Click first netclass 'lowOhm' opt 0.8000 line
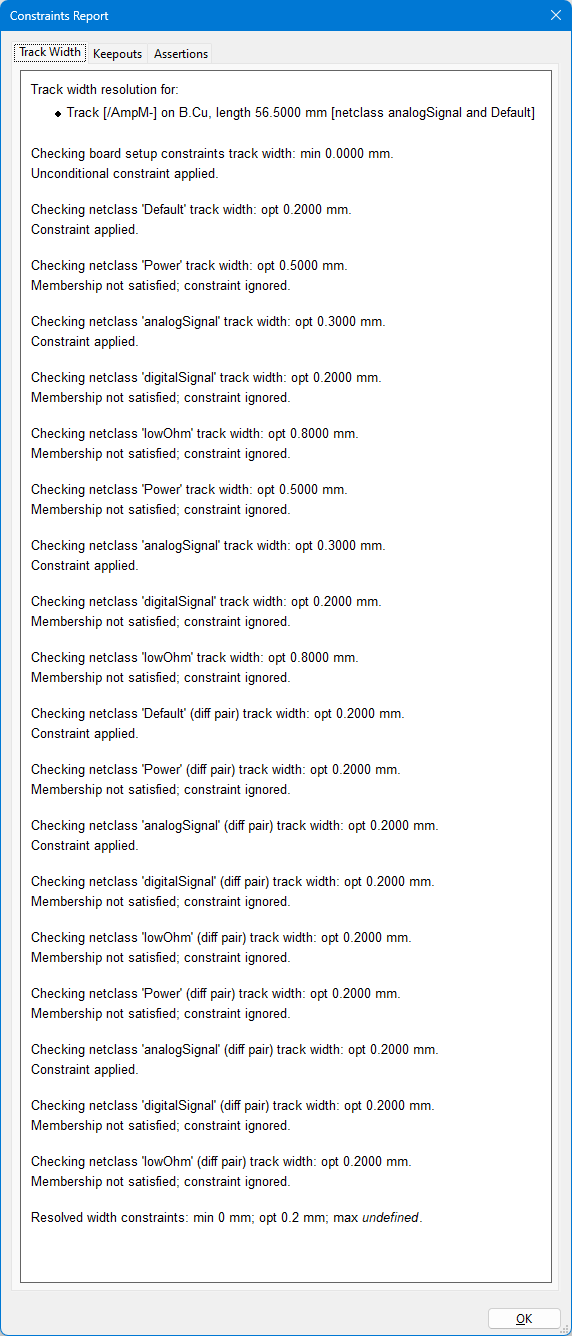The height and width of the screenshot is (1336, 572). 195,434
